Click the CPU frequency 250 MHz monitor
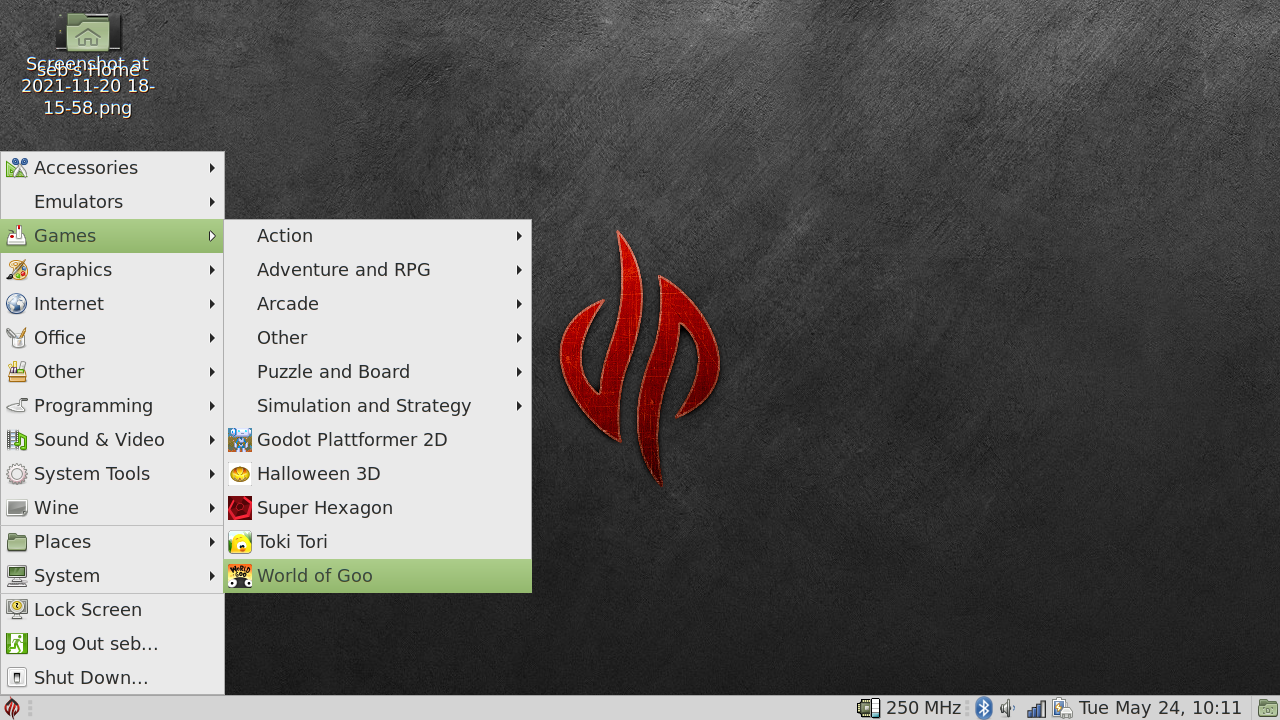The width and height of the screenshot is (1280, 720). pyautogui.click(x=910, y=708)
